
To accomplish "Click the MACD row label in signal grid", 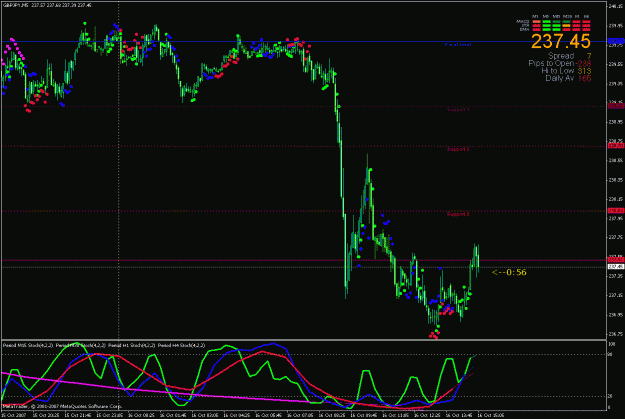I will coord(523,22).
